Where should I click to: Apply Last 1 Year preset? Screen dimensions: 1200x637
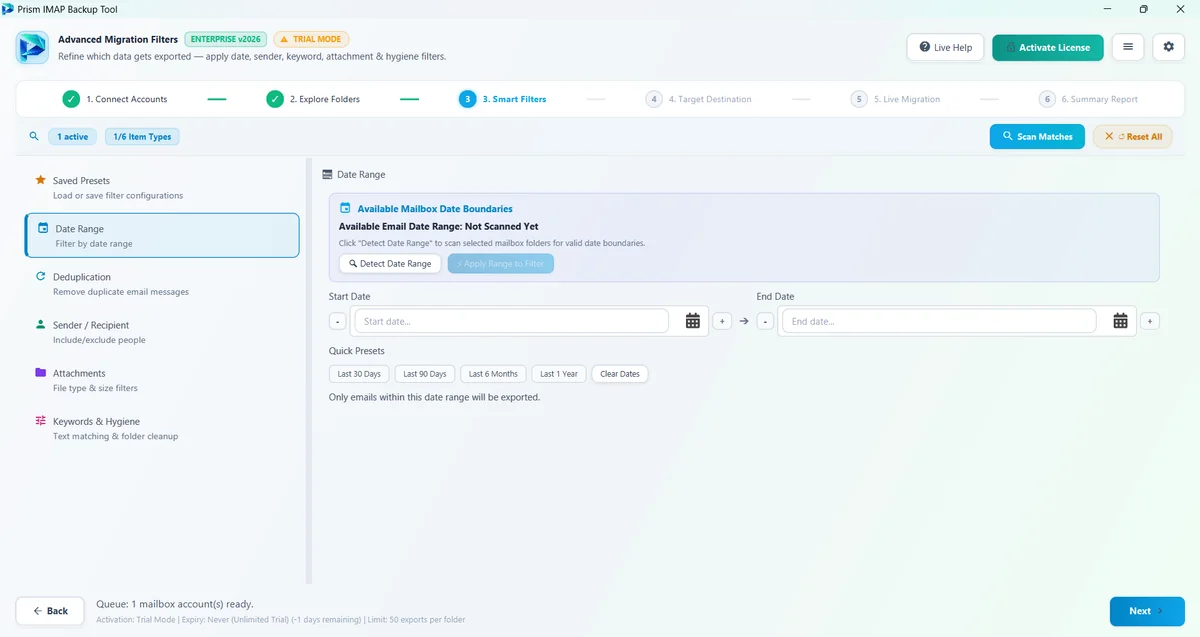[559, 374]
